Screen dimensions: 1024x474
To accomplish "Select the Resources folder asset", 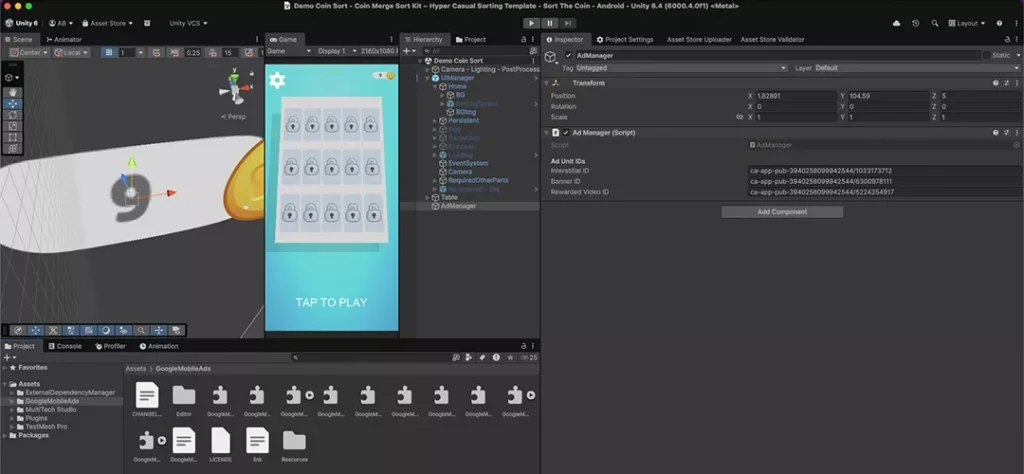I will coord(294,445).
